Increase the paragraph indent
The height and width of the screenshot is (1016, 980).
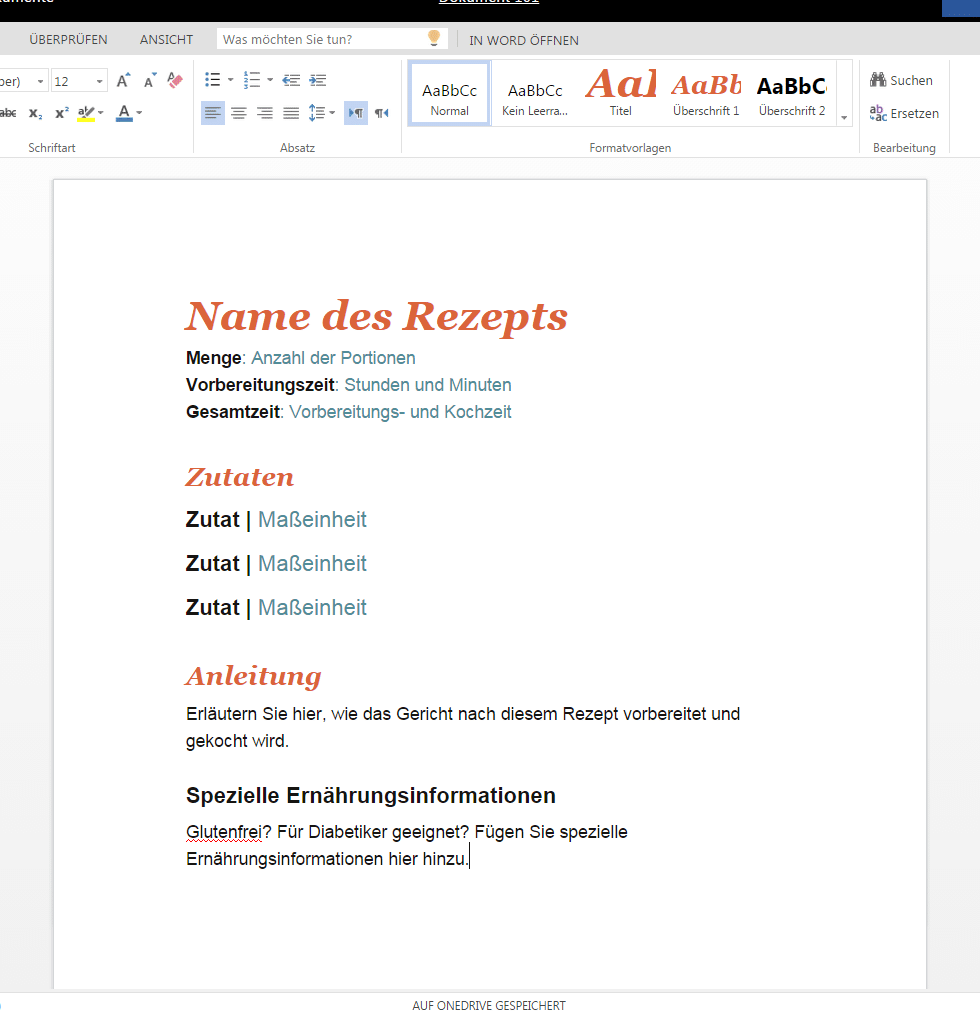point(318,80)
